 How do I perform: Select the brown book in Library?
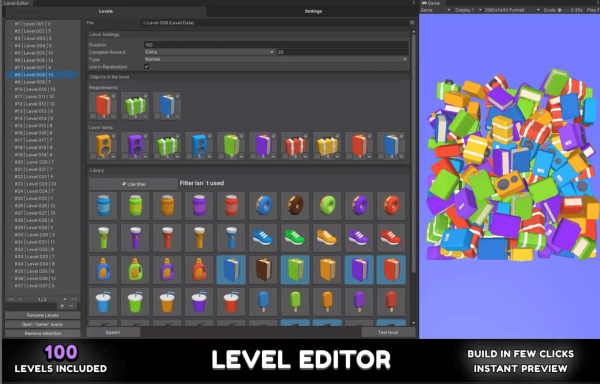[x=263, y=270]
